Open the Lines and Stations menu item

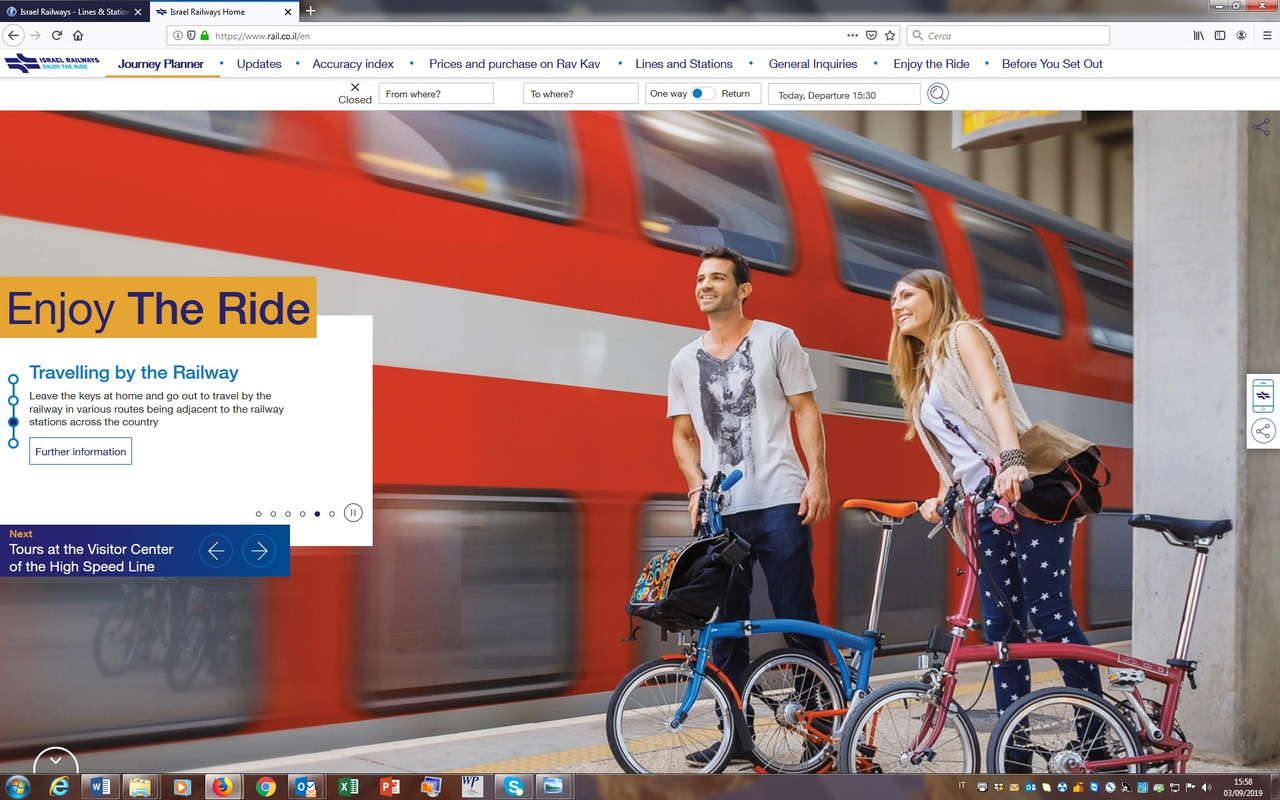pos(684,64)
